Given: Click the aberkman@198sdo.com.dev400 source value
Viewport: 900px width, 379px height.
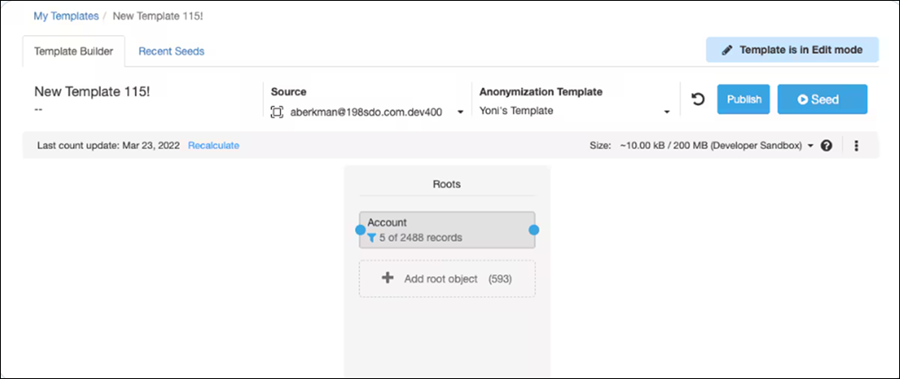Looking at the screenshot, I should [x=366, y=113].
